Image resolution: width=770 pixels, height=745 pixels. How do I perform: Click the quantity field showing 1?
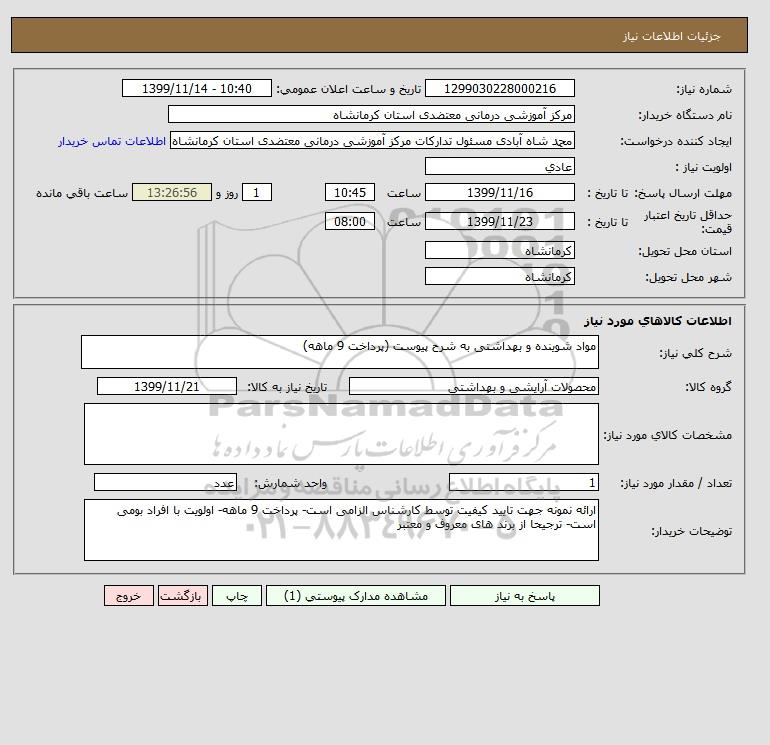523,482
